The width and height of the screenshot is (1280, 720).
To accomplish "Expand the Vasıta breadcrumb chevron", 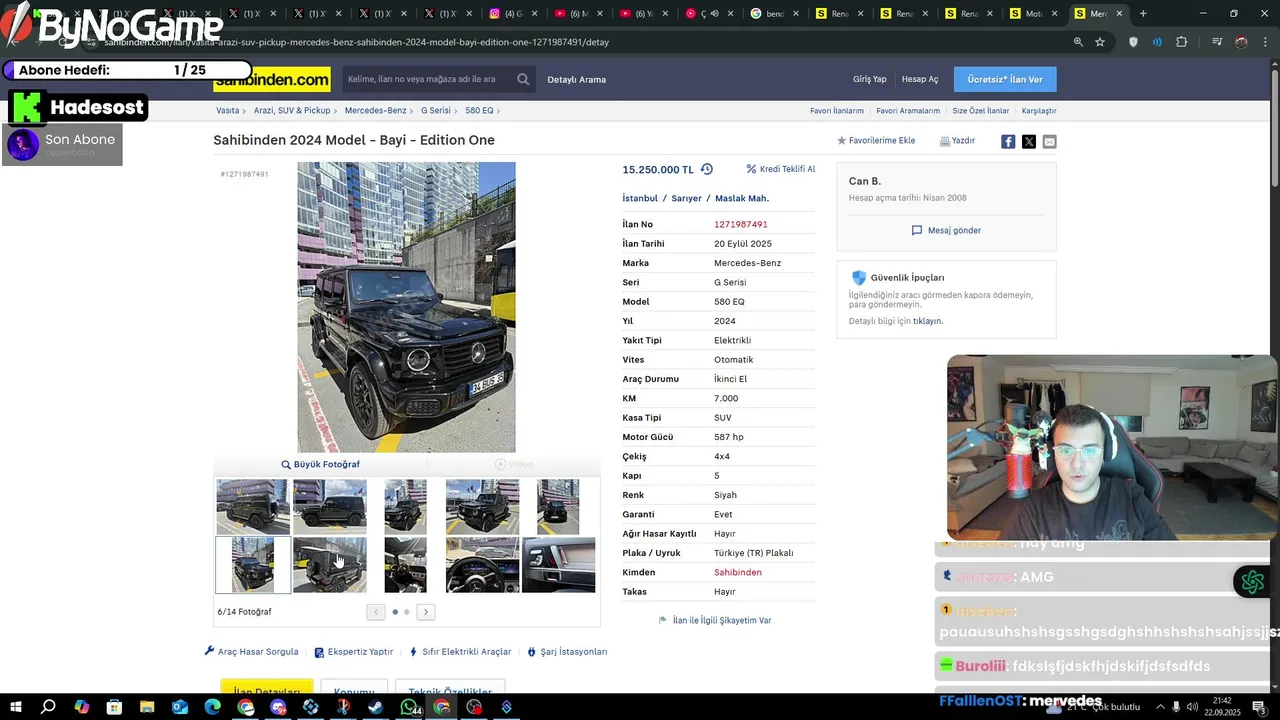I will tap(244, 111).
